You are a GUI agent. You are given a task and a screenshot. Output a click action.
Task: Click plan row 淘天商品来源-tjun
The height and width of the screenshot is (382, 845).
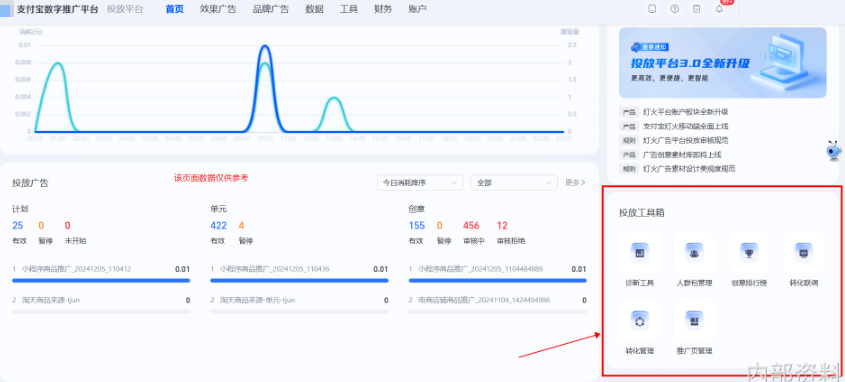101,304
